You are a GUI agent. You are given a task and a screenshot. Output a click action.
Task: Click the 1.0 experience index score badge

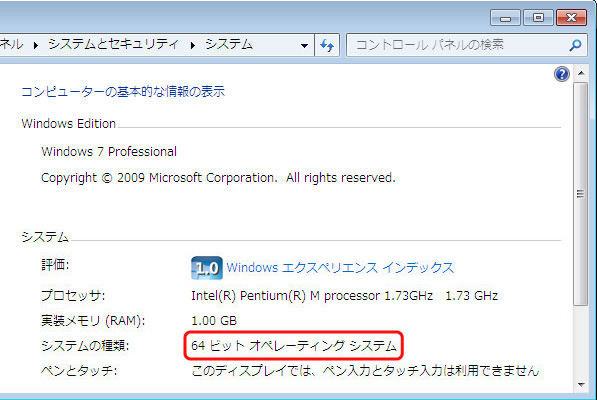pyautogui.click(x=206, y=268)
